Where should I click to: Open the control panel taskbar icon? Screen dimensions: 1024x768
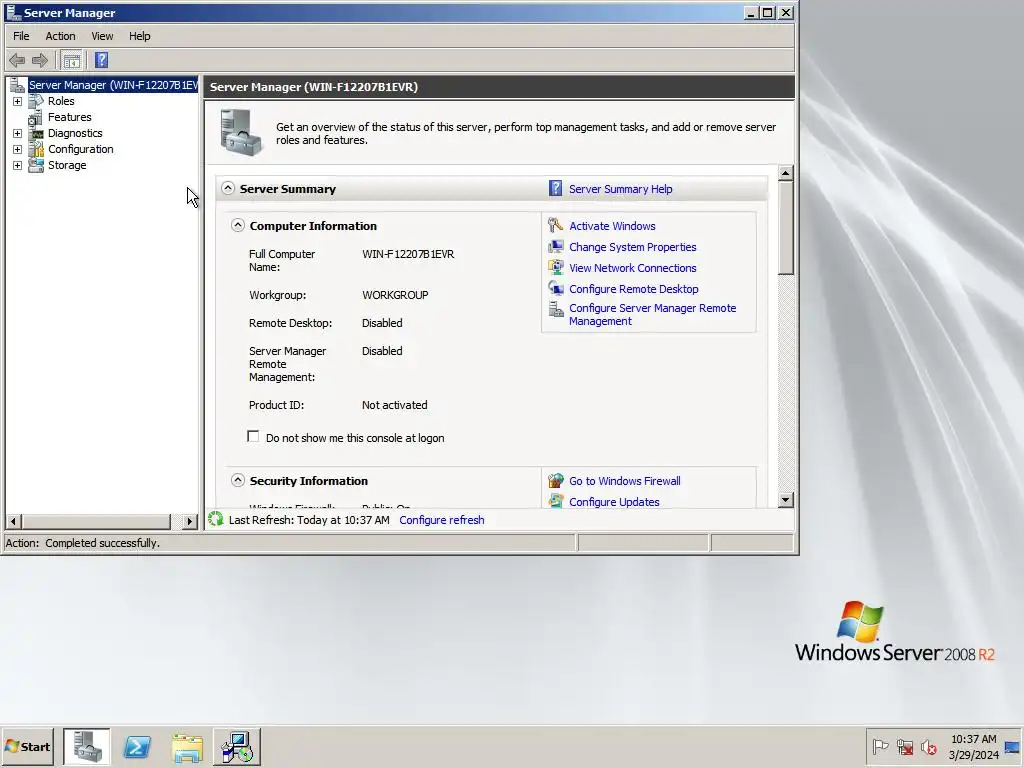(x=236, y=747)
